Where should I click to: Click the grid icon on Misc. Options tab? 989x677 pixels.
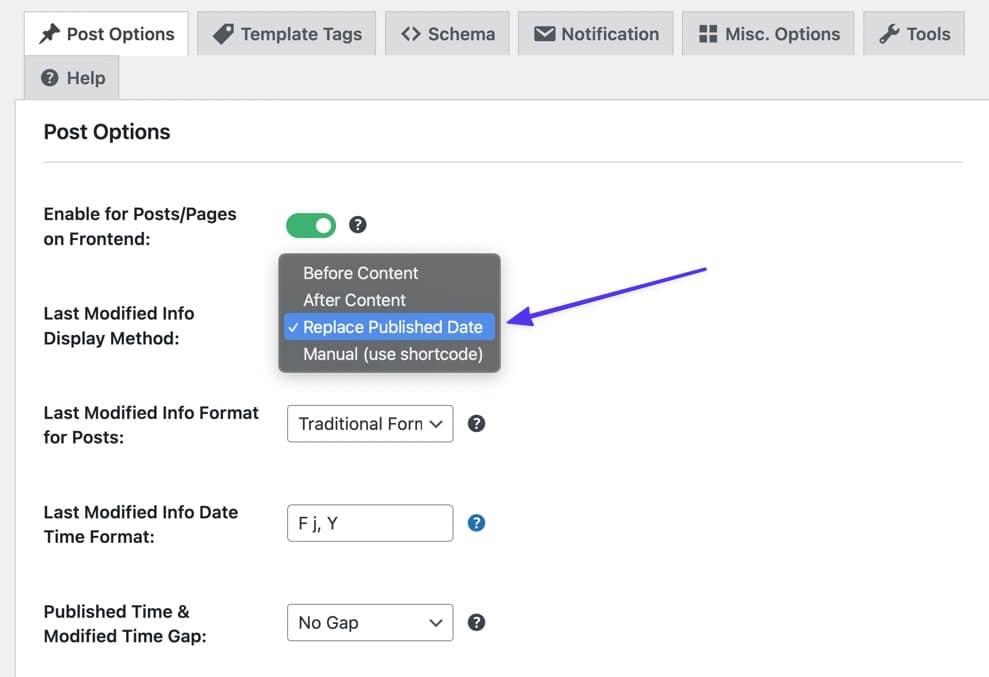(x=706, y=33)
